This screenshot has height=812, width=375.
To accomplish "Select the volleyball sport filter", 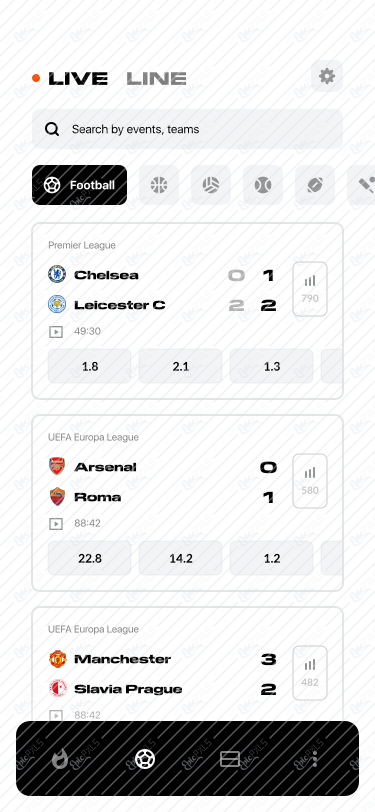I will coord(211,185).
